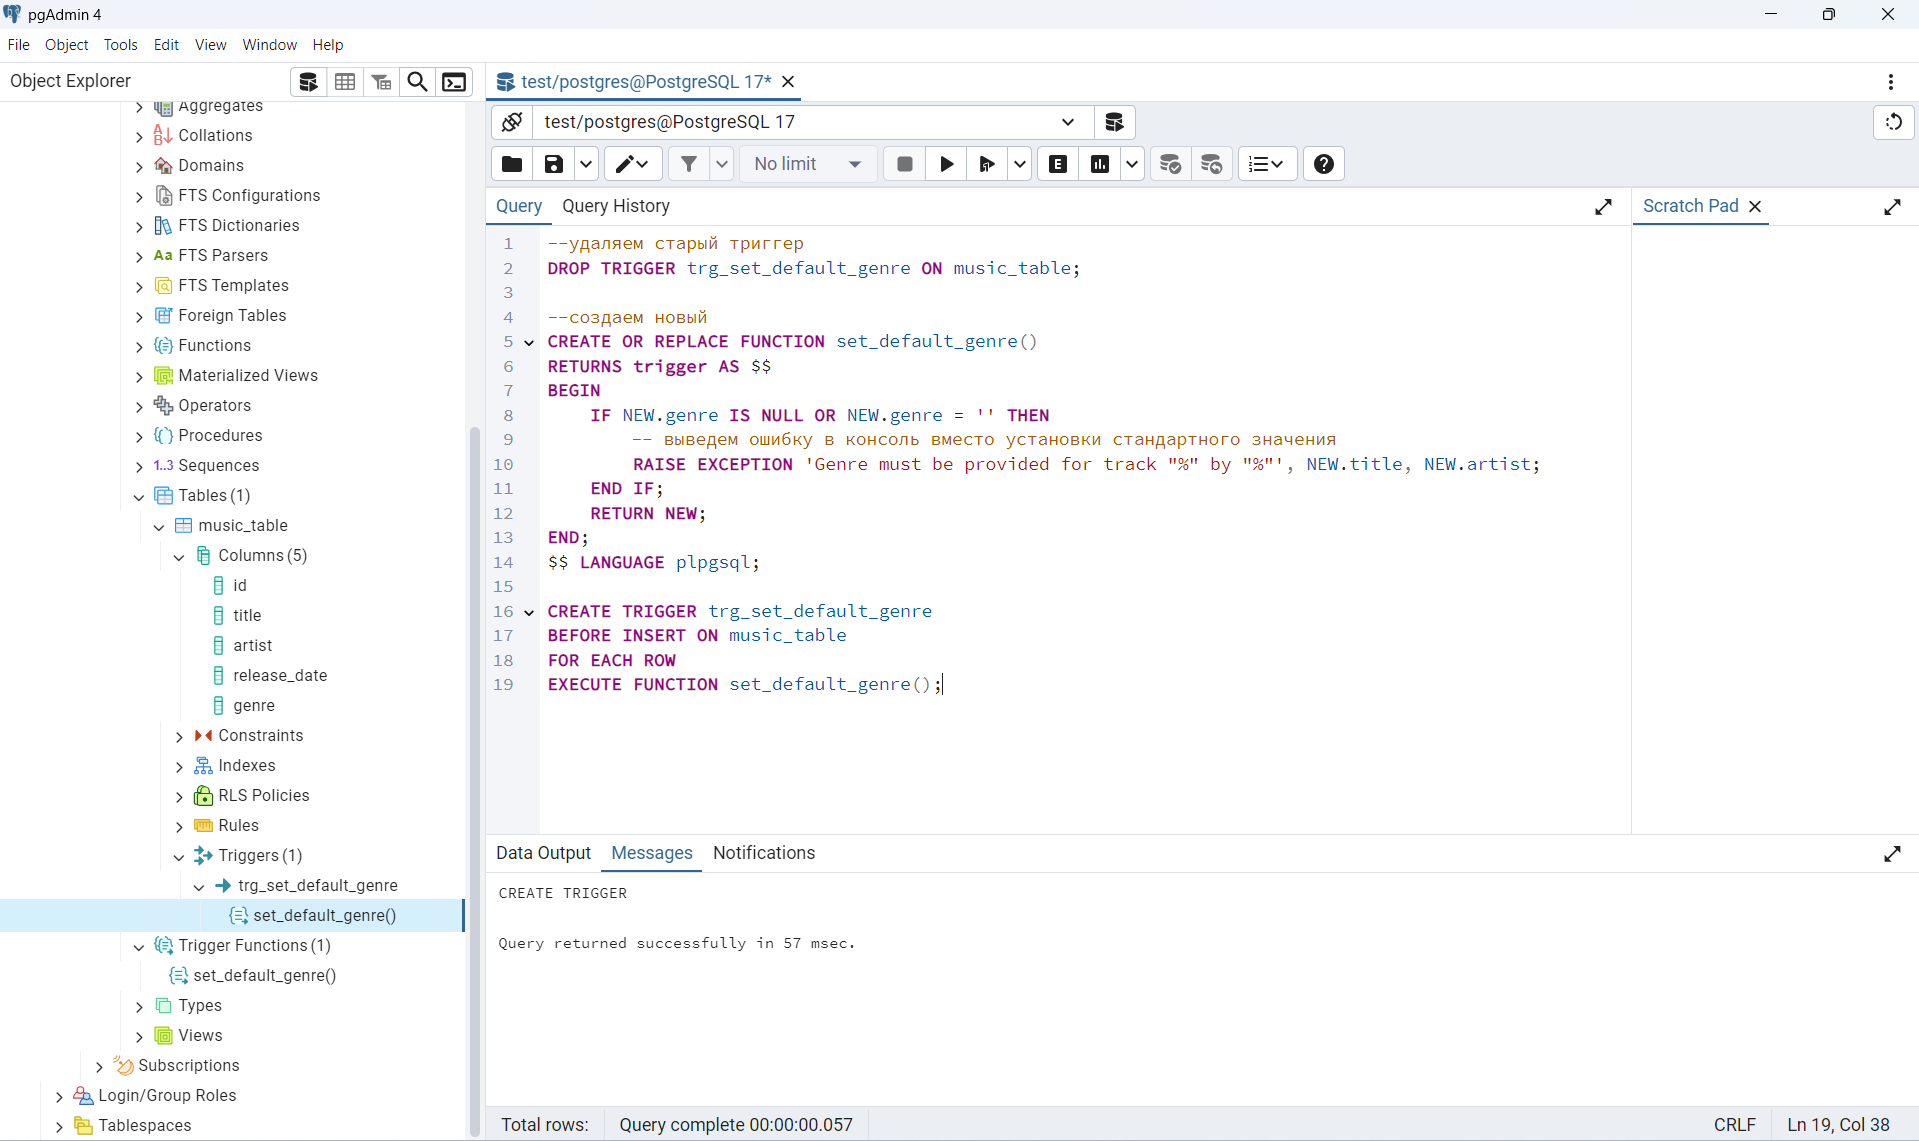This screenshot has width=1919, height=1141.
Task: Toggle the connection status button
Action: (512, 122)
